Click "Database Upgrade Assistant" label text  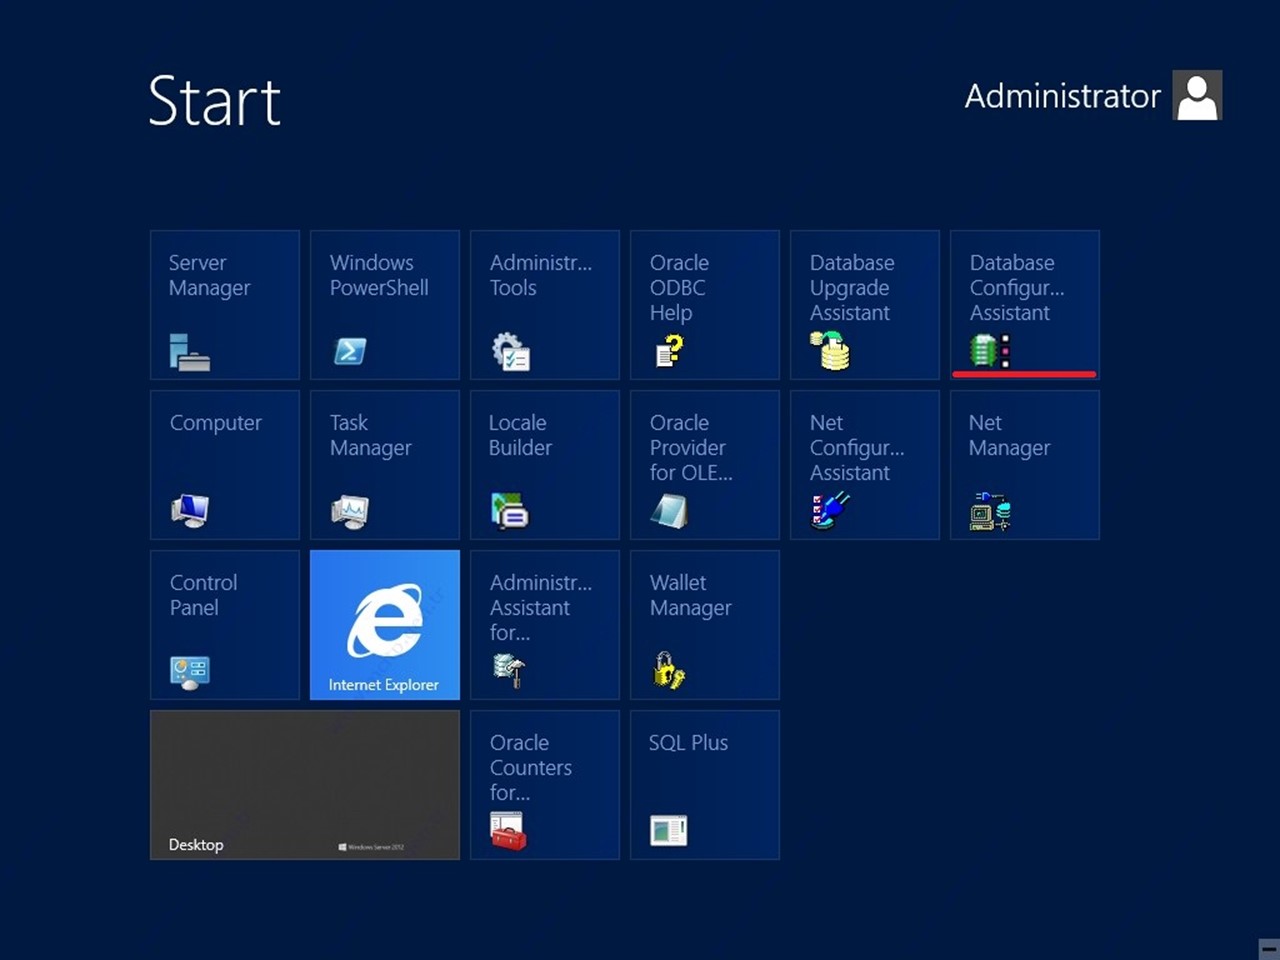pyautogui.click(x=852, y=288)
